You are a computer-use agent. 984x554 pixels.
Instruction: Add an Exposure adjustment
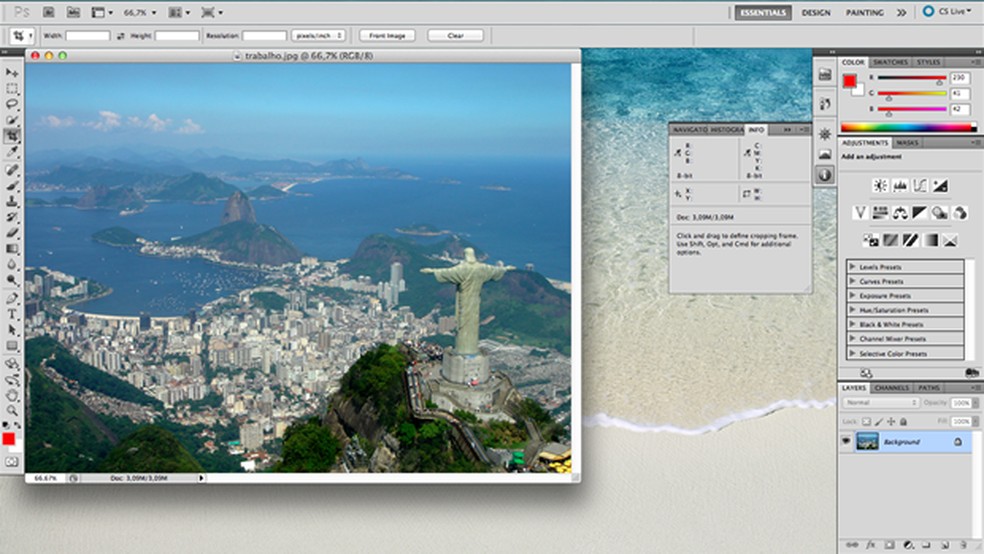coord(940,186)
